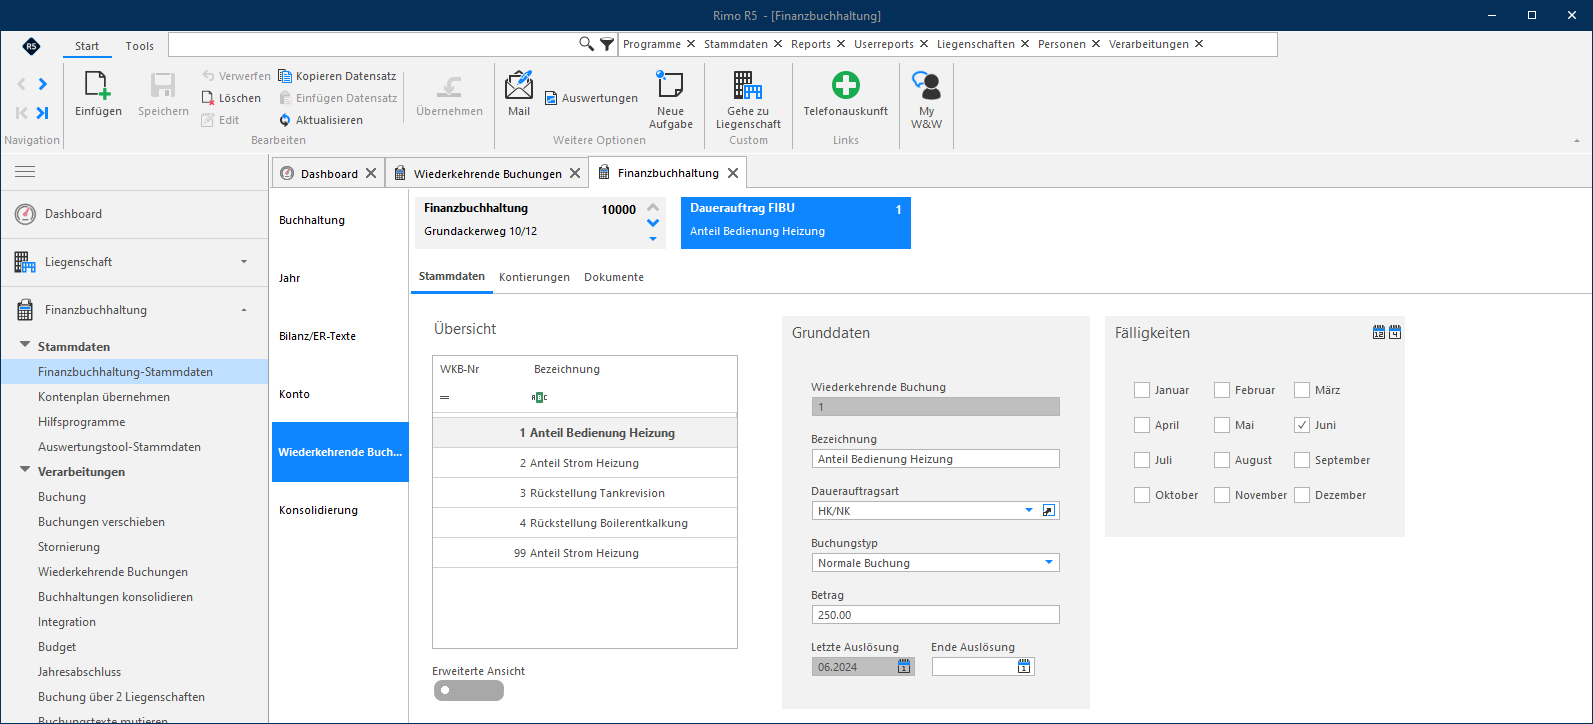Open calendar for Ende Auslösung

1024,666
